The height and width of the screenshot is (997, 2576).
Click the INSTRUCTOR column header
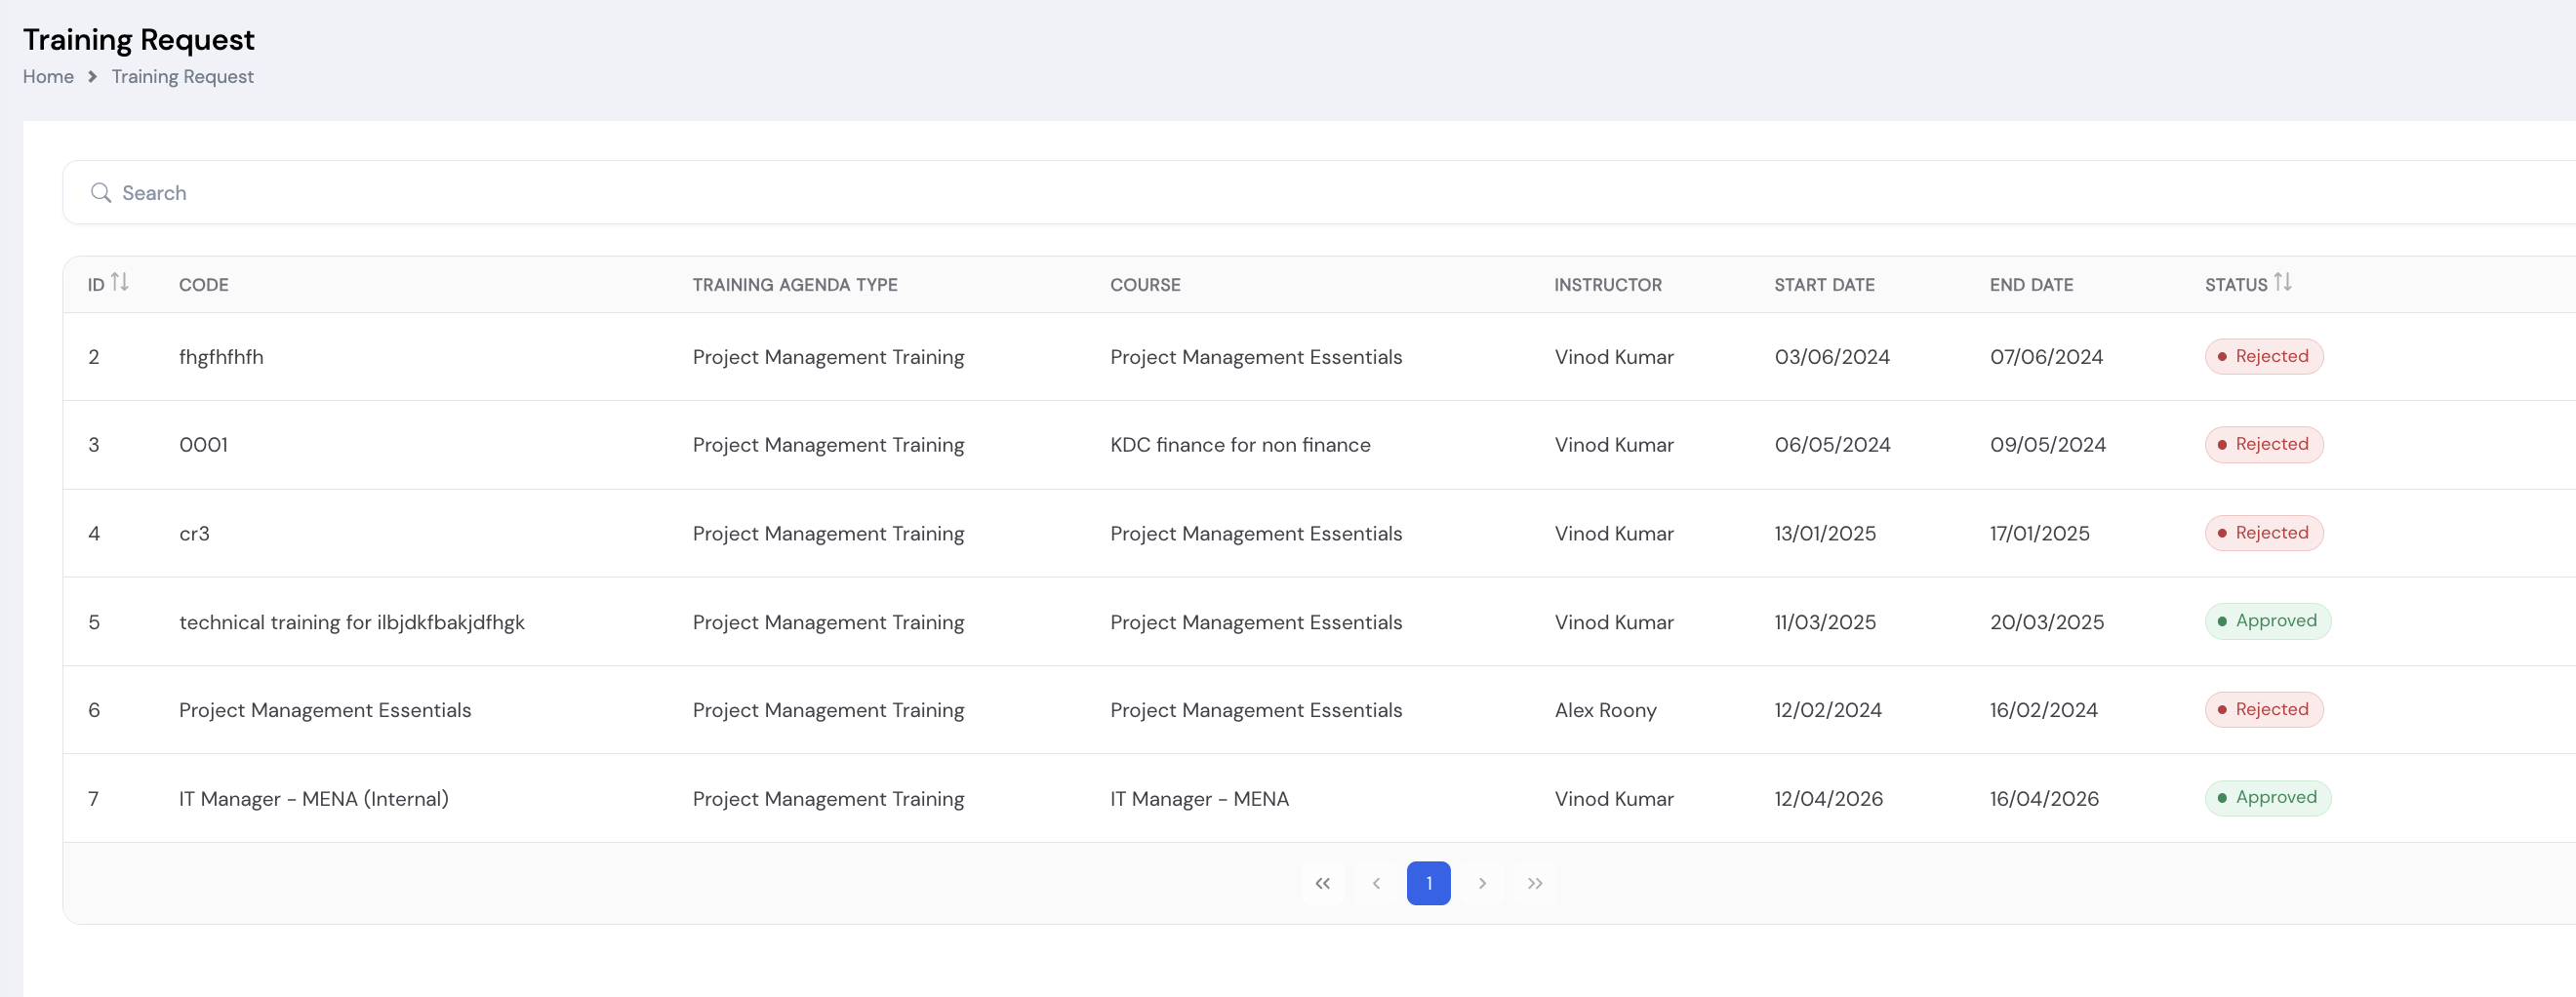tap(1608, 285)
